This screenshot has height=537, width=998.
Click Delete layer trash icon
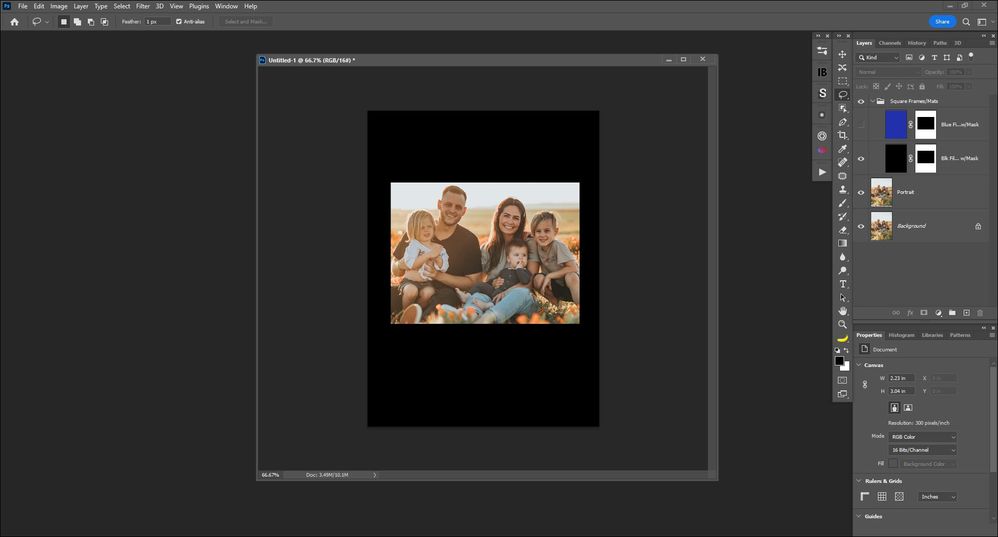[x=980, y=312]
